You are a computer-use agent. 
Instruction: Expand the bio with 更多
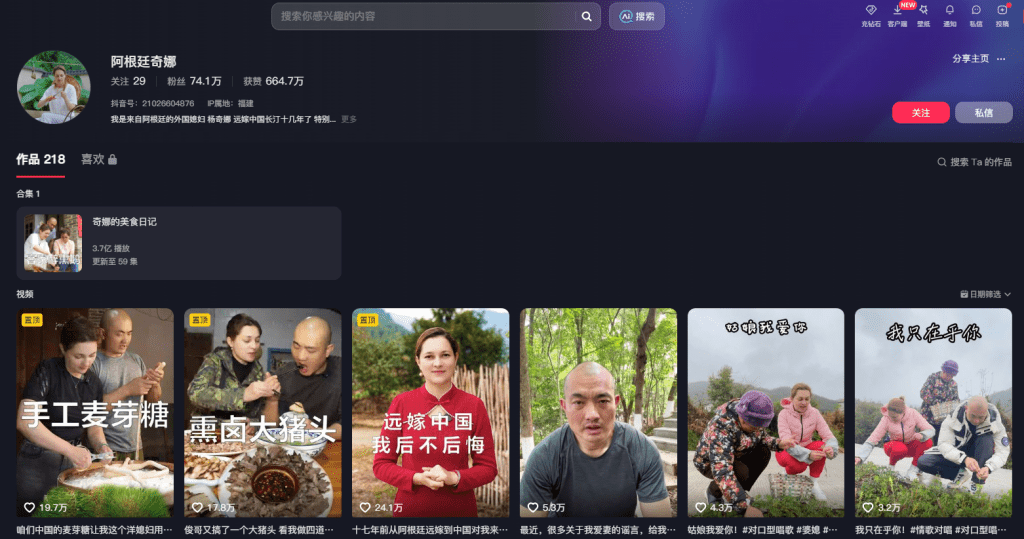point(349,119)
